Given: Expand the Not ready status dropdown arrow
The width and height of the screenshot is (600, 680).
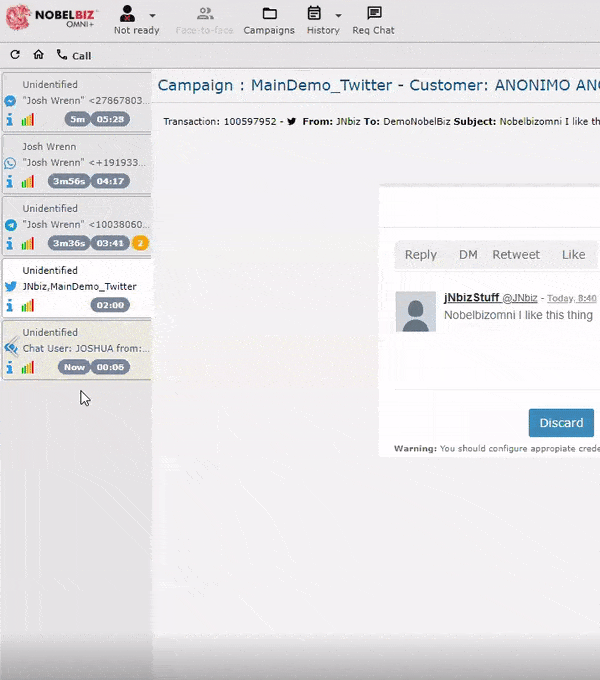Looking at the screenshot, I should click(152, 16).
